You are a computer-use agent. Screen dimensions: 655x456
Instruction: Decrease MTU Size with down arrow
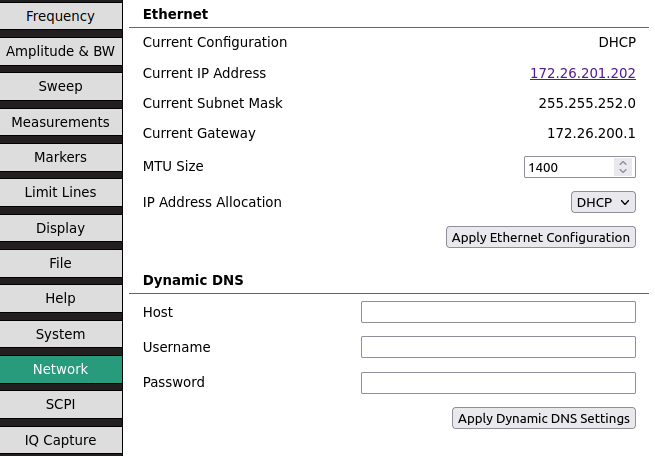coord(623,172)
